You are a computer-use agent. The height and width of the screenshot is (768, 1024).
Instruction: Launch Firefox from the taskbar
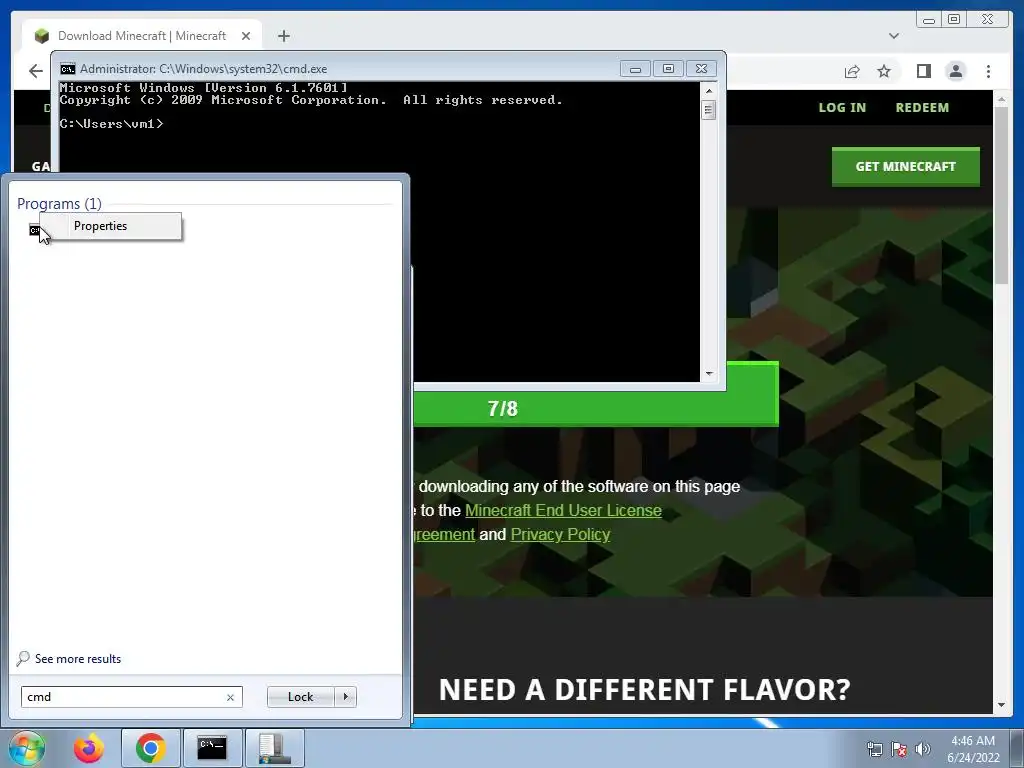(x=89, y=748)
